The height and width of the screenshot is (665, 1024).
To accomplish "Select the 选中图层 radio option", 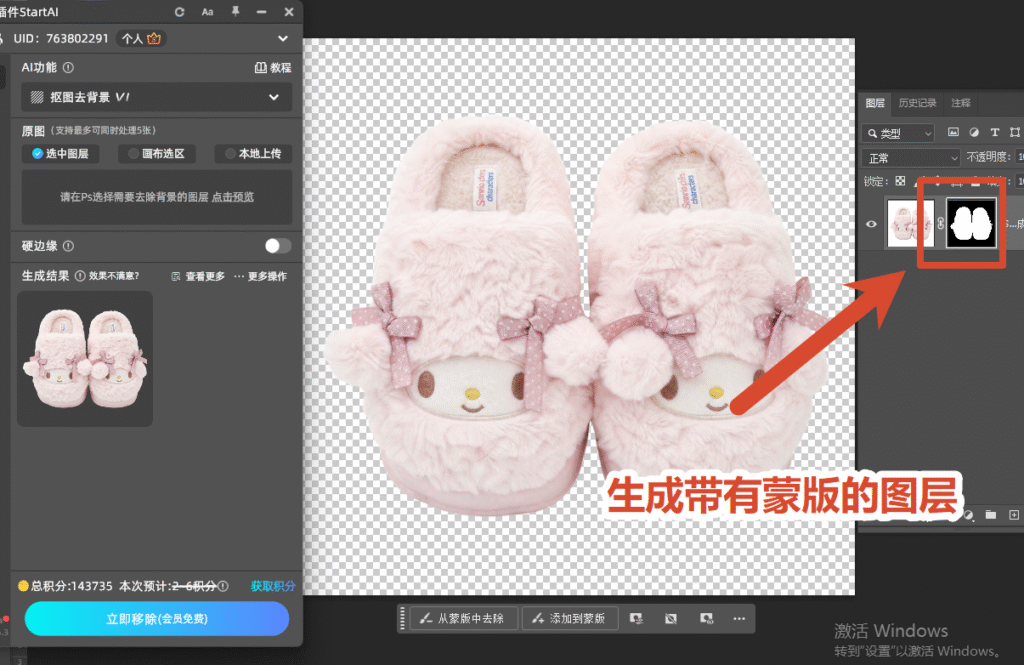I will tap(61, 154).
